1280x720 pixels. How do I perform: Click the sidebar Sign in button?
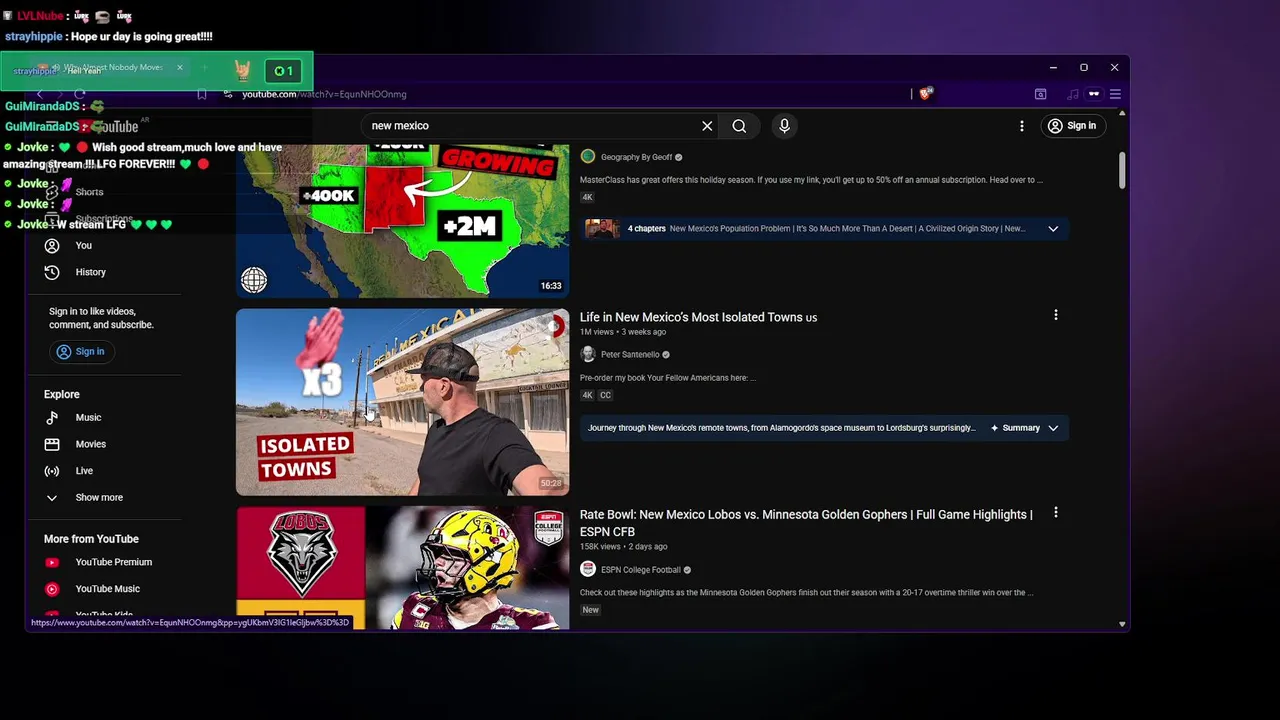click(x=81, y=352)
